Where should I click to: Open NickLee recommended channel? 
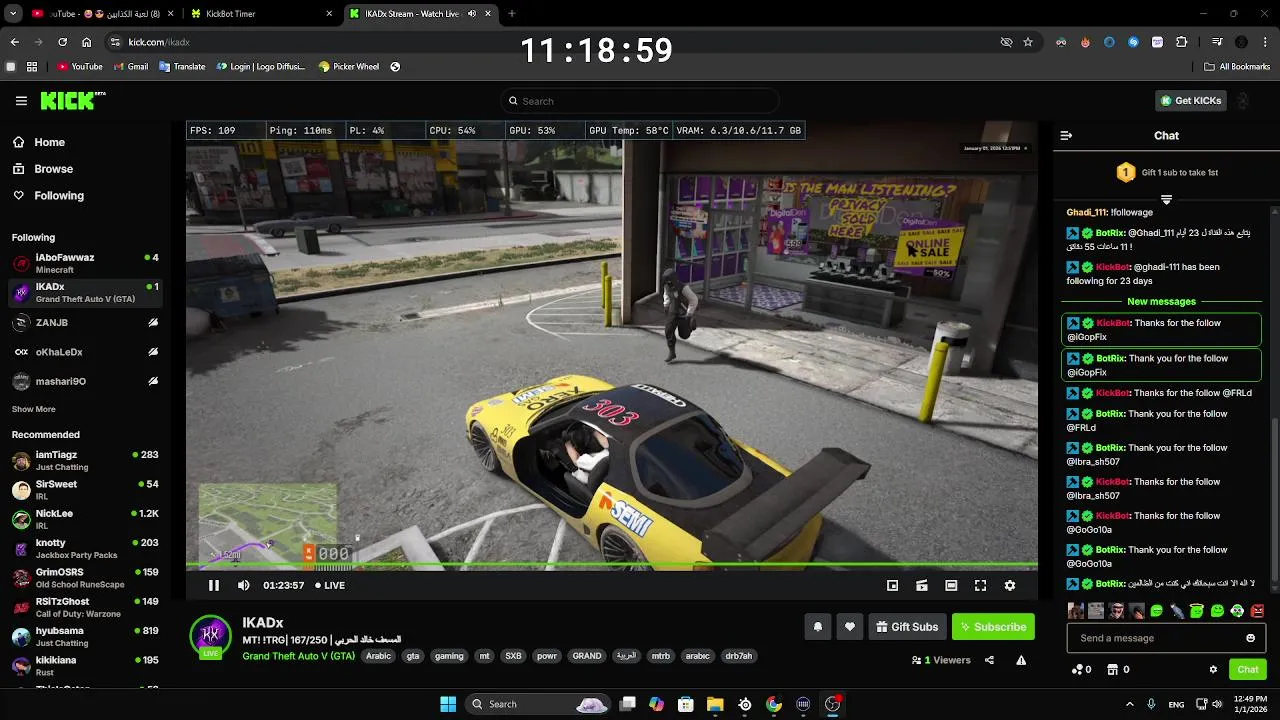pyautogui.click(x=85, y=519)
